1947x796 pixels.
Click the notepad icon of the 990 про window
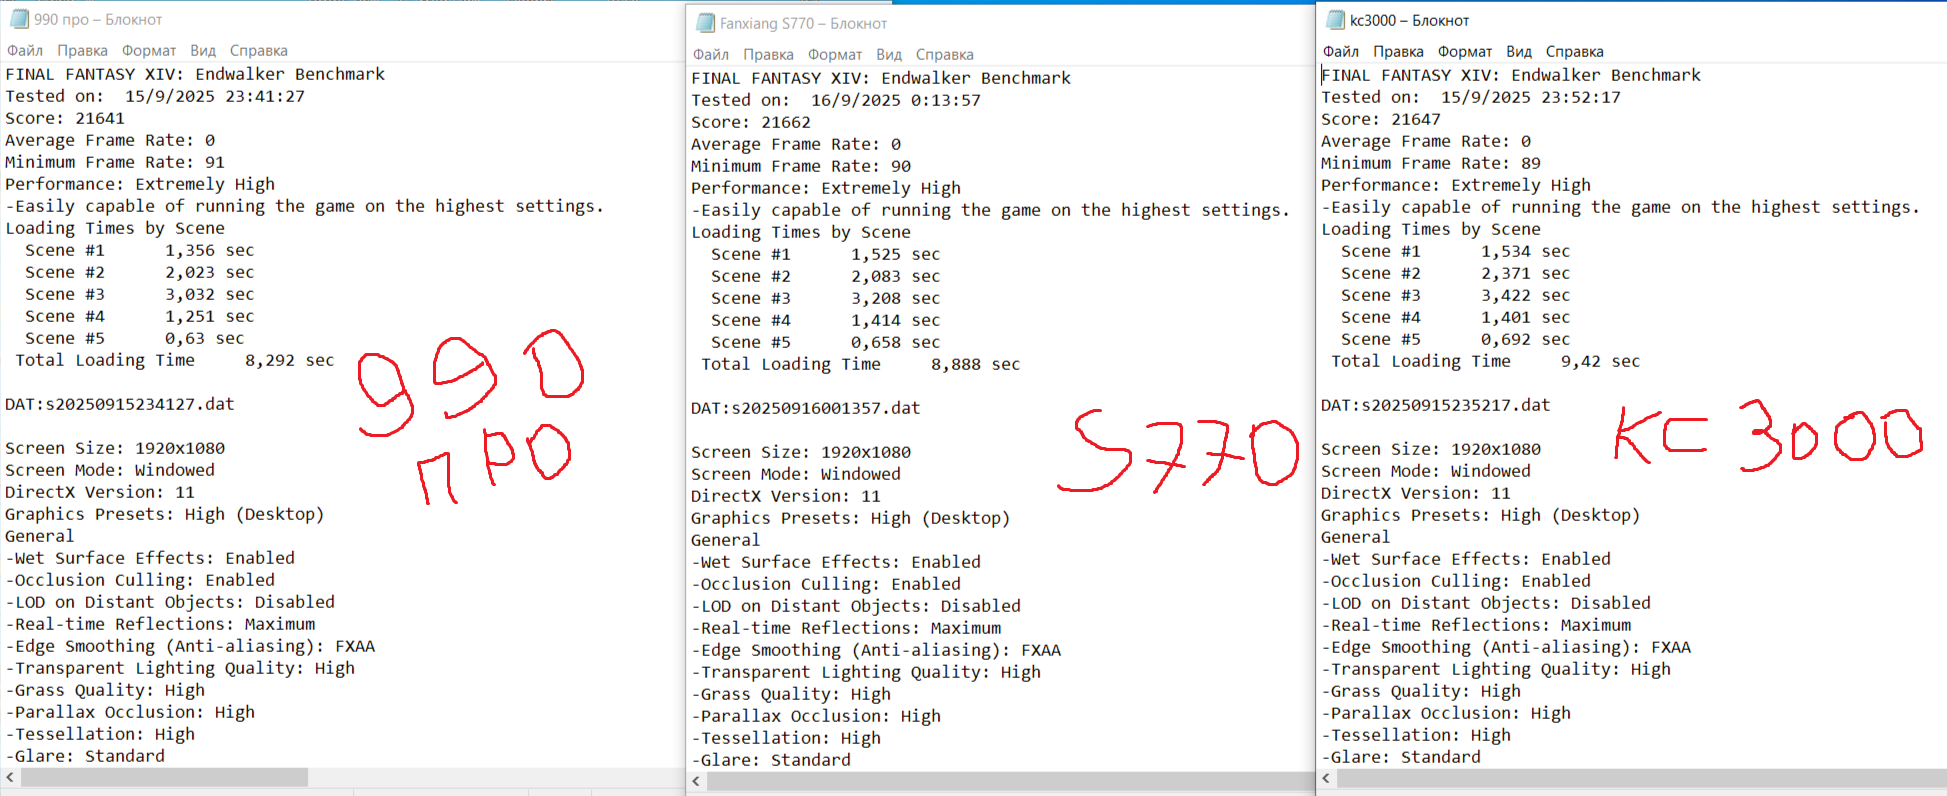point(19,19)
